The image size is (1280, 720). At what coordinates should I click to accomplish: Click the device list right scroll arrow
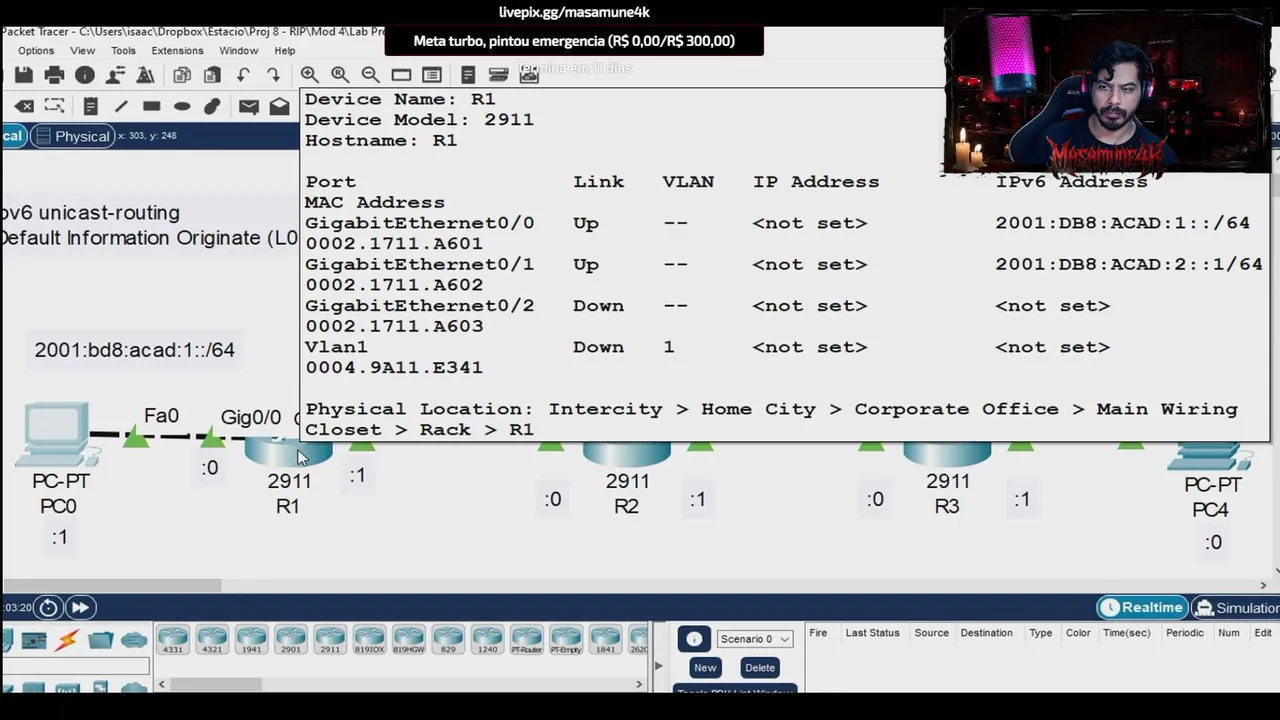click(639, 684)
